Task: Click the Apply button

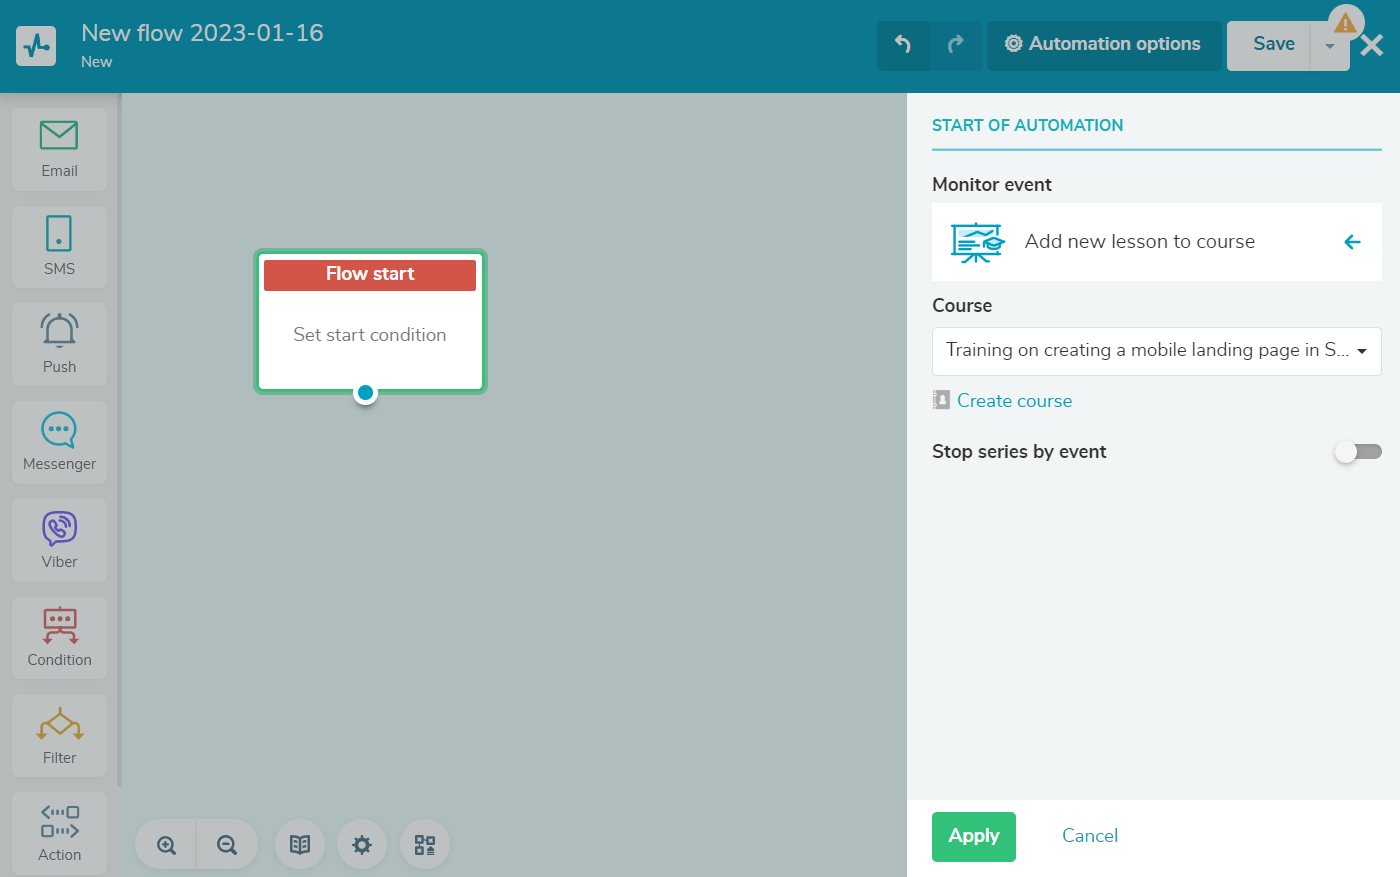Action: coord(973,836)
